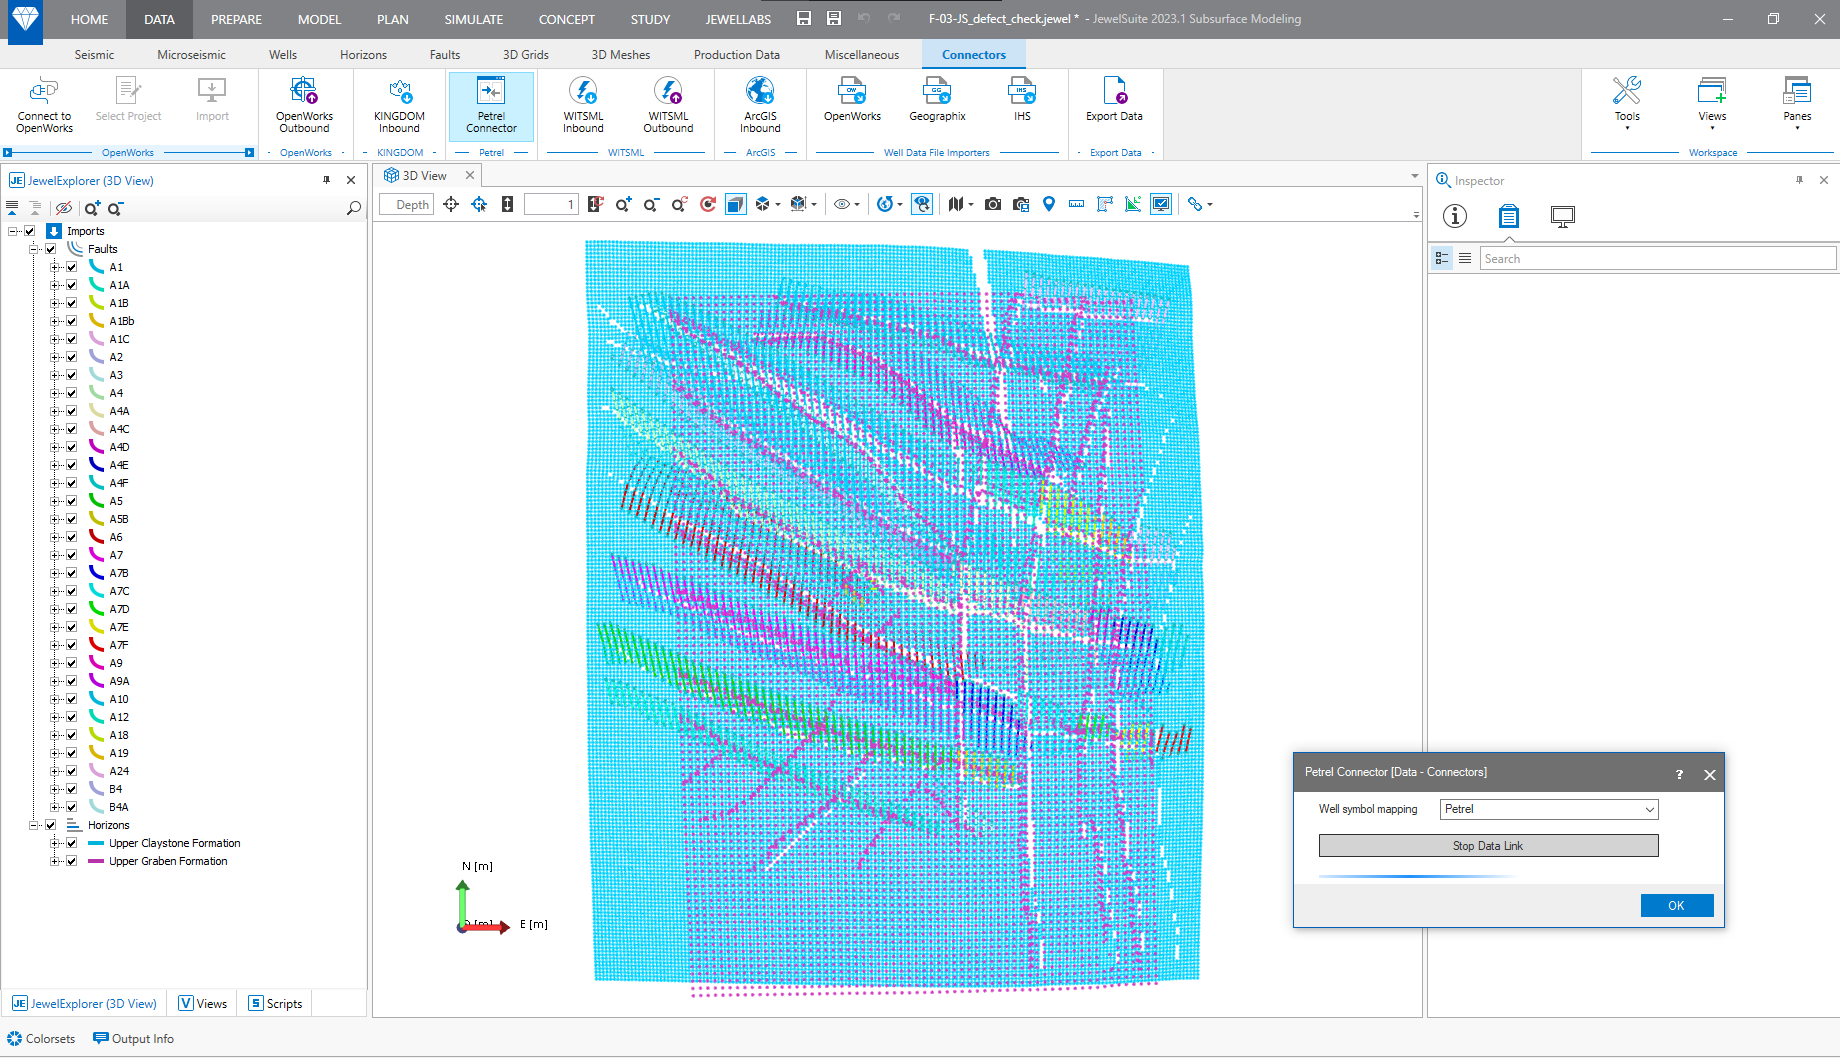Click the camera snapshot icon in 3D toolbar
Viewport: 1840px width, 1058px height.
(993, 204)
